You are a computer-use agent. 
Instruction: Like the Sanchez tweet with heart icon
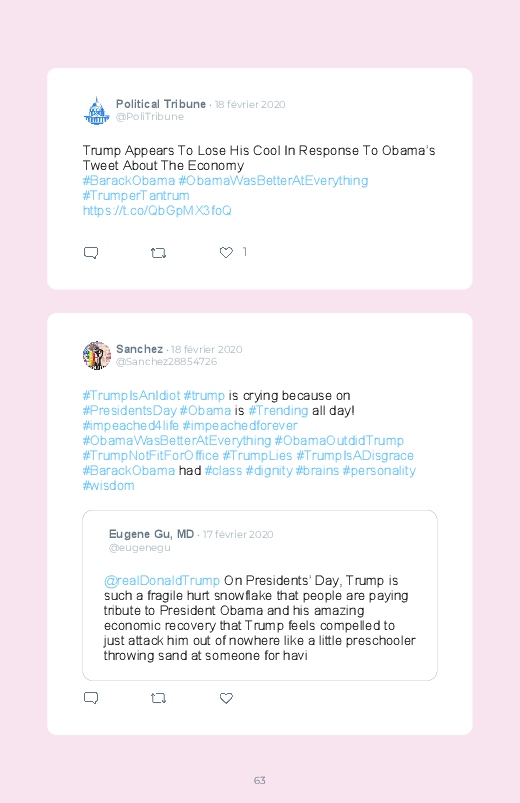[226, 698]
